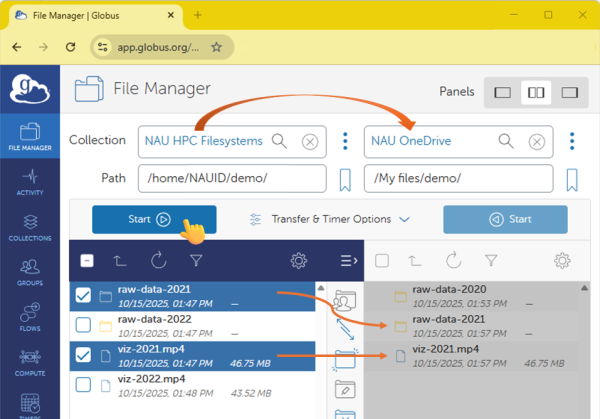Image resolution: width=600 pixels, height=419 pixels.
Task: Tick the viz-2022.mp4 file checkbox
Action: click(x=84, y=384)
